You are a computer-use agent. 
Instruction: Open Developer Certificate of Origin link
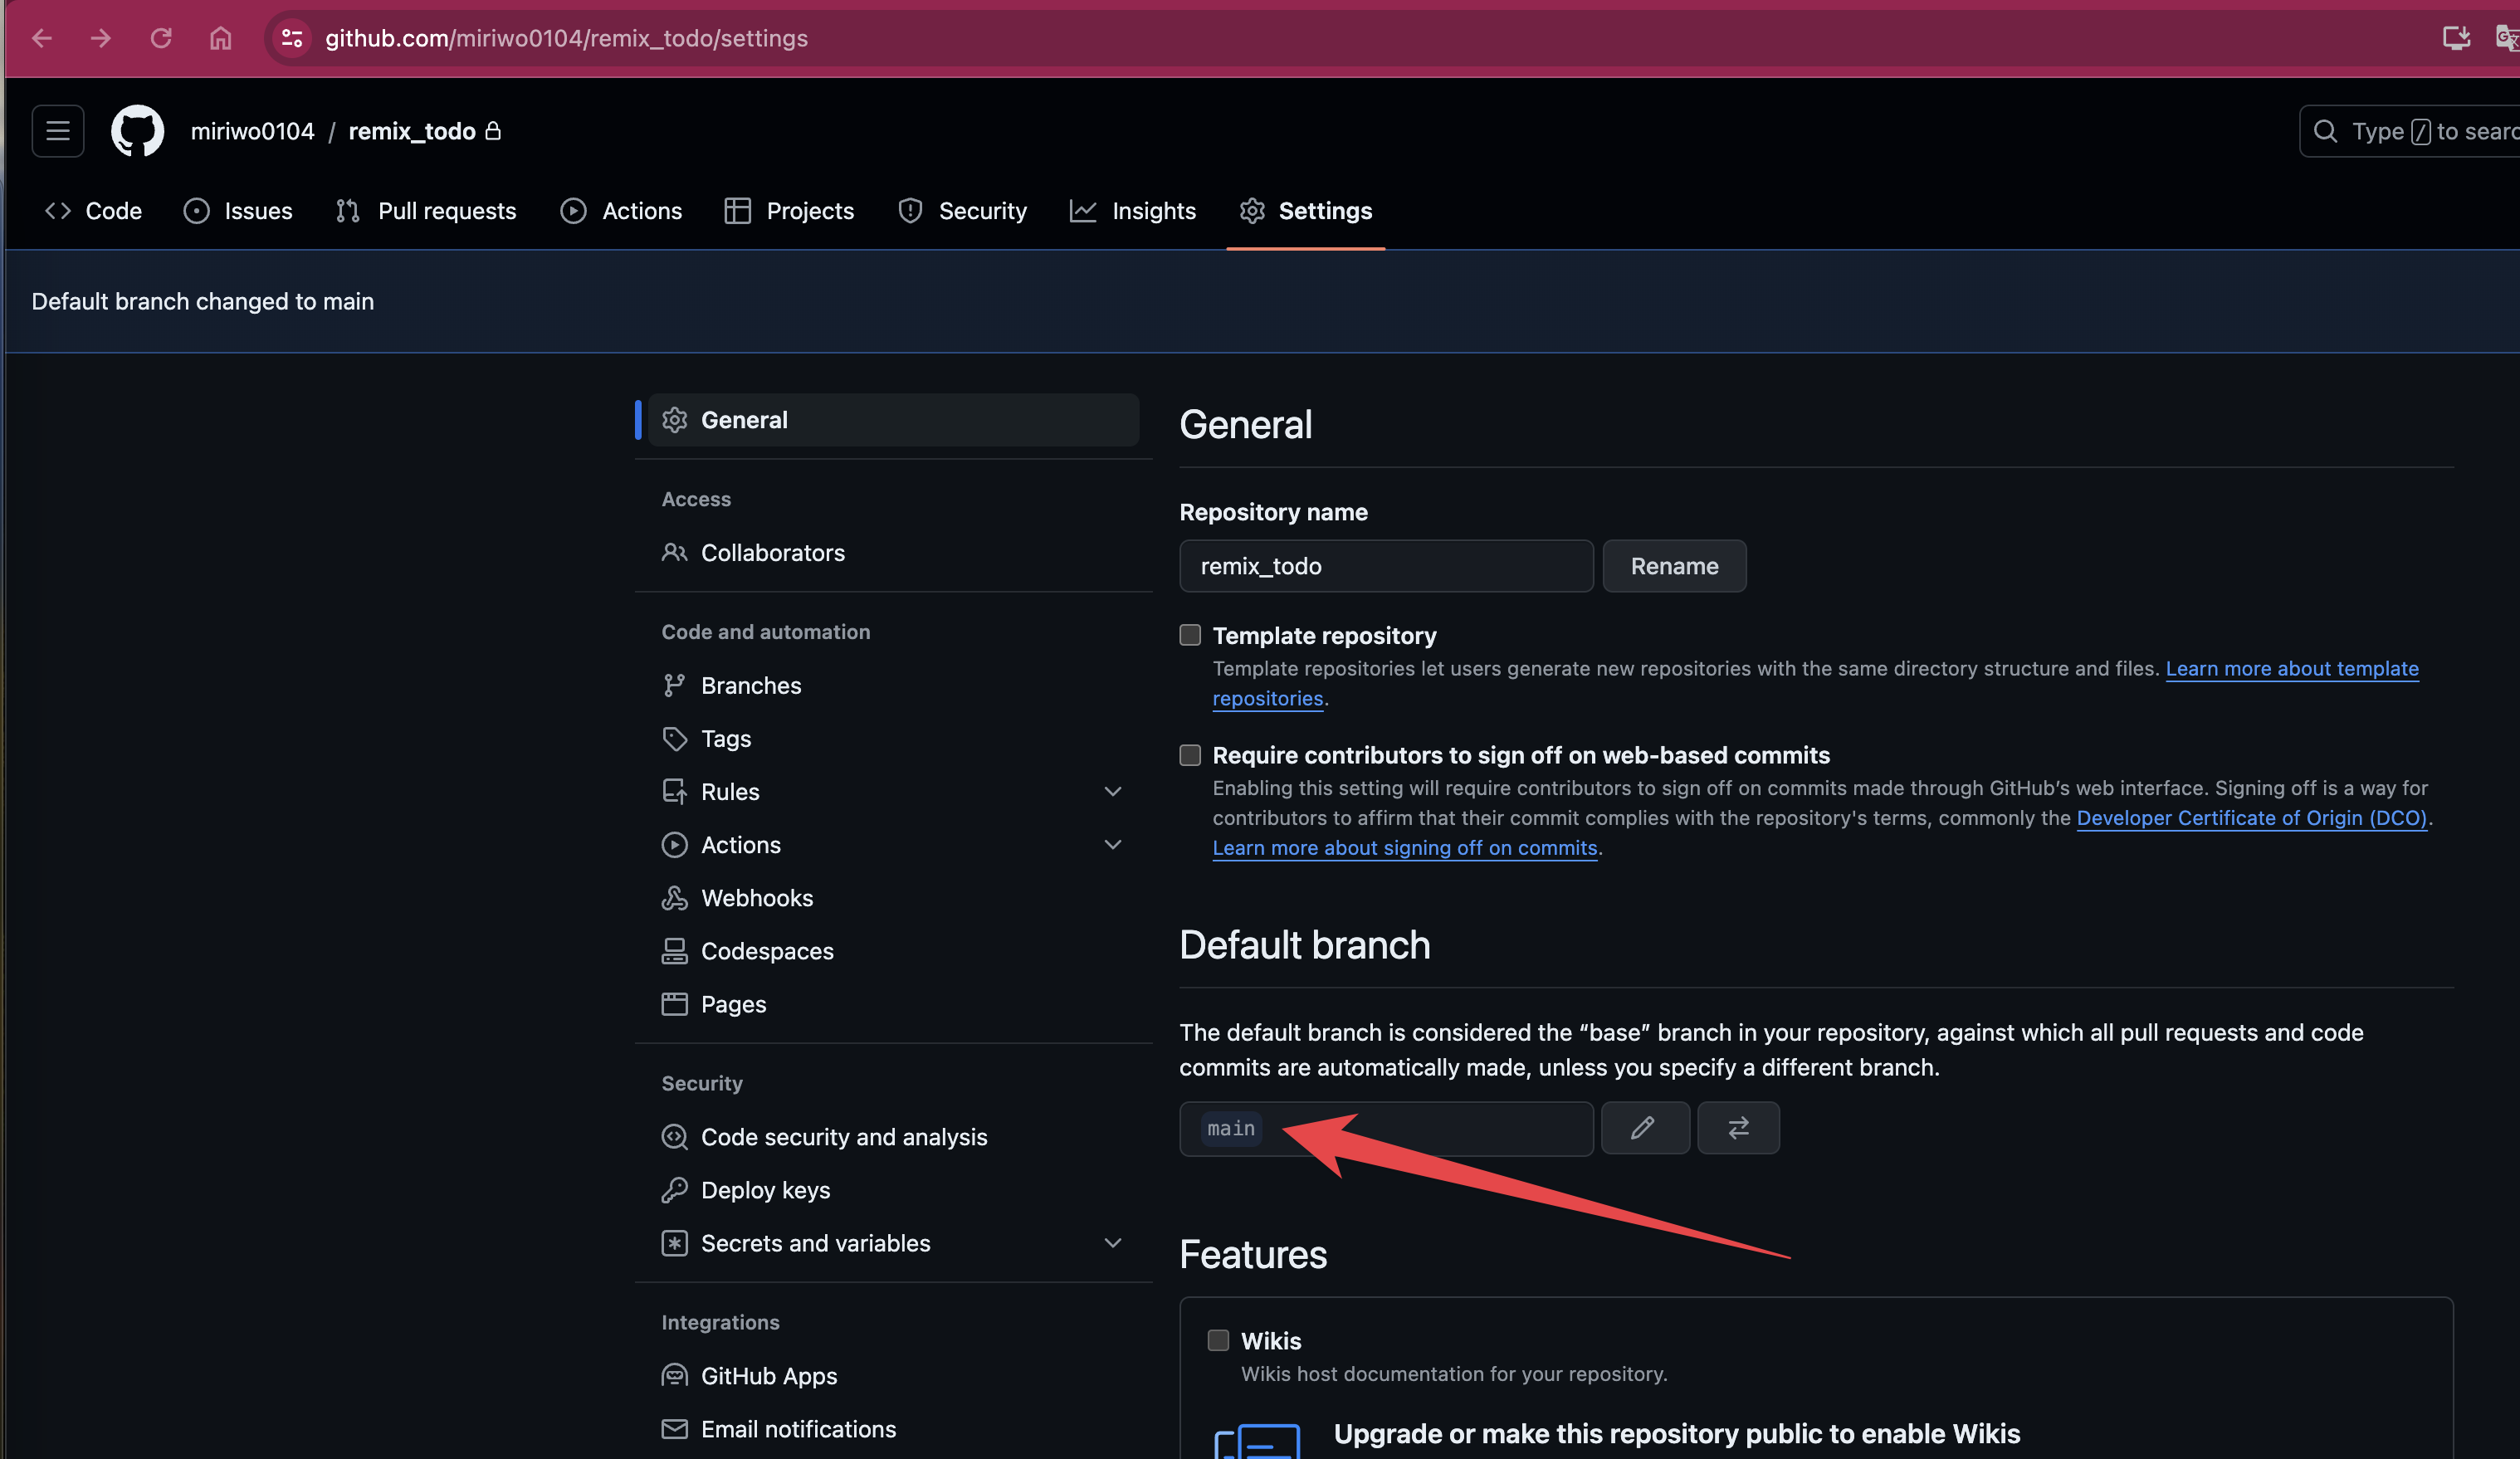2251,818
